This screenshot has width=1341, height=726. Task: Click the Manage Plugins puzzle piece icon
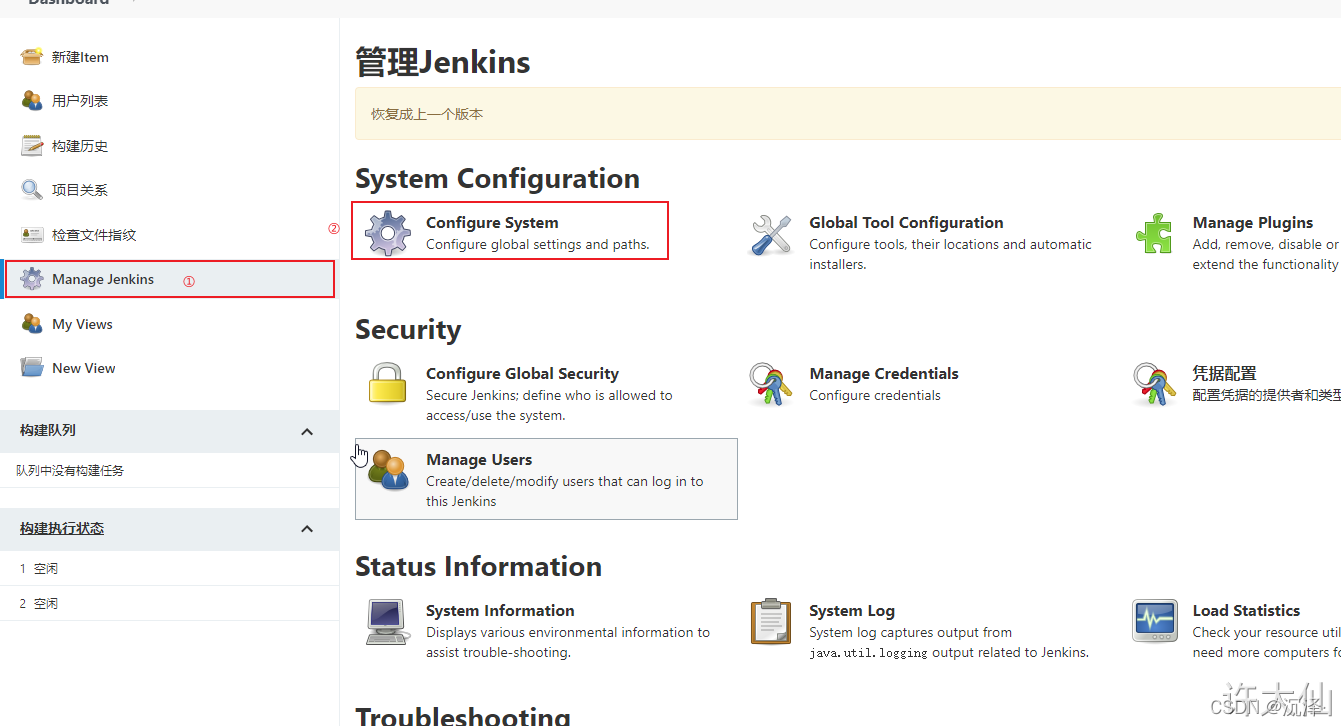(x=1154, y=234)
